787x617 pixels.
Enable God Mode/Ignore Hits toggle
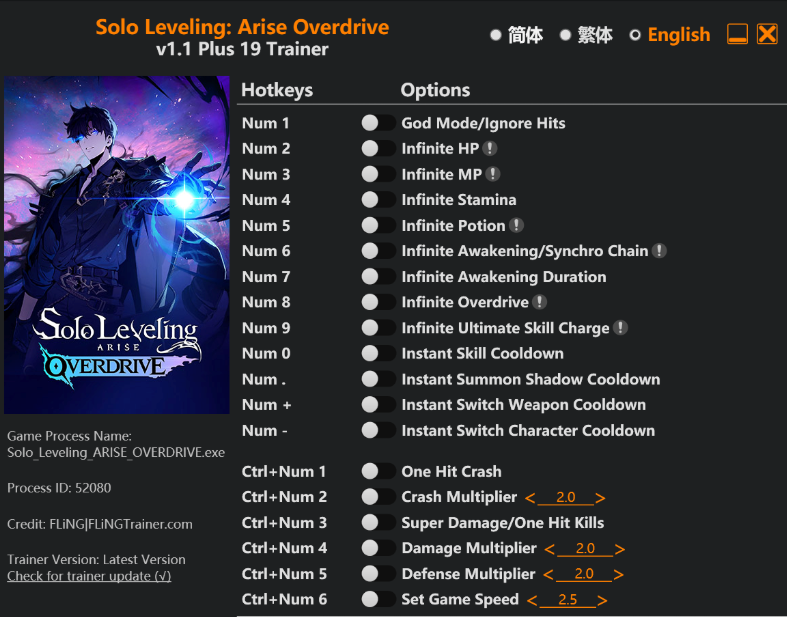click(378, 123)
